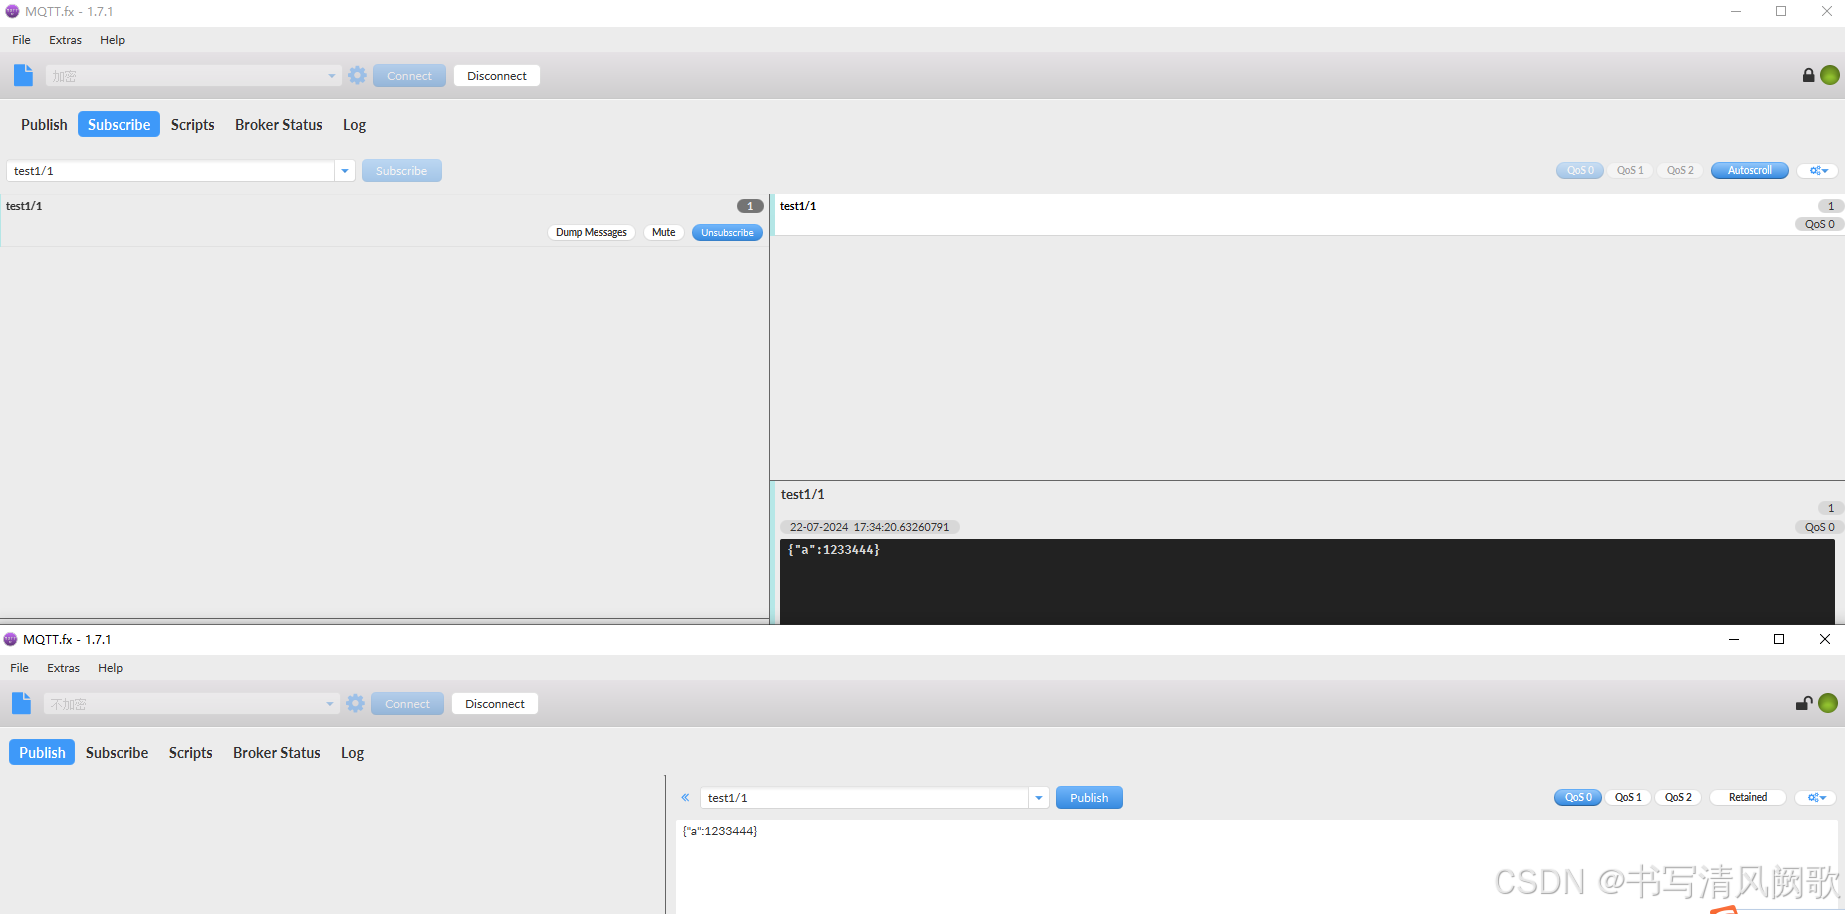Create a new connection profile
This screenshot has height=914, width=1845.
(23, 75)
